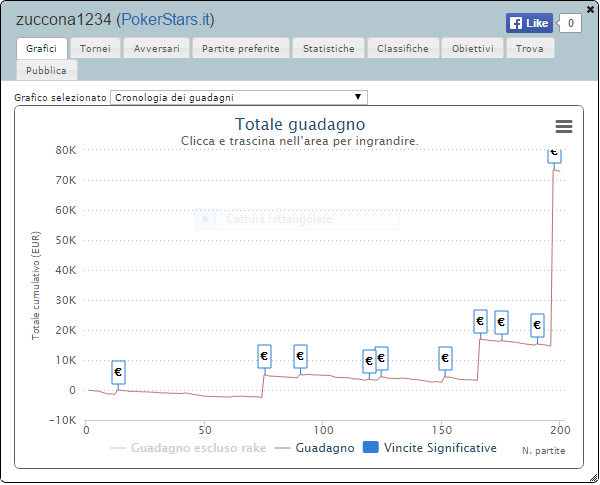The image size is (600, 485).
Task: Click the Totale cumulativo (EUR) axis title
Action: [x=36, y=286]
